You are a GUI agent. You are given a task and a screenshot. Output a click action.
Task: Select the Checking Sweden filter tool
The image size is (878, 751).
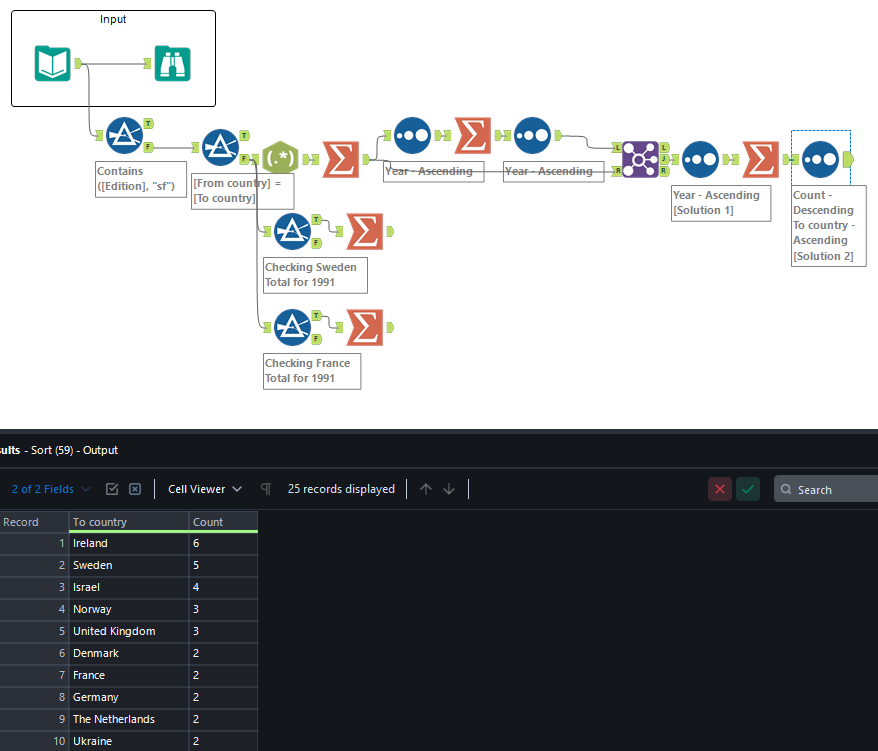coord(292,231)
